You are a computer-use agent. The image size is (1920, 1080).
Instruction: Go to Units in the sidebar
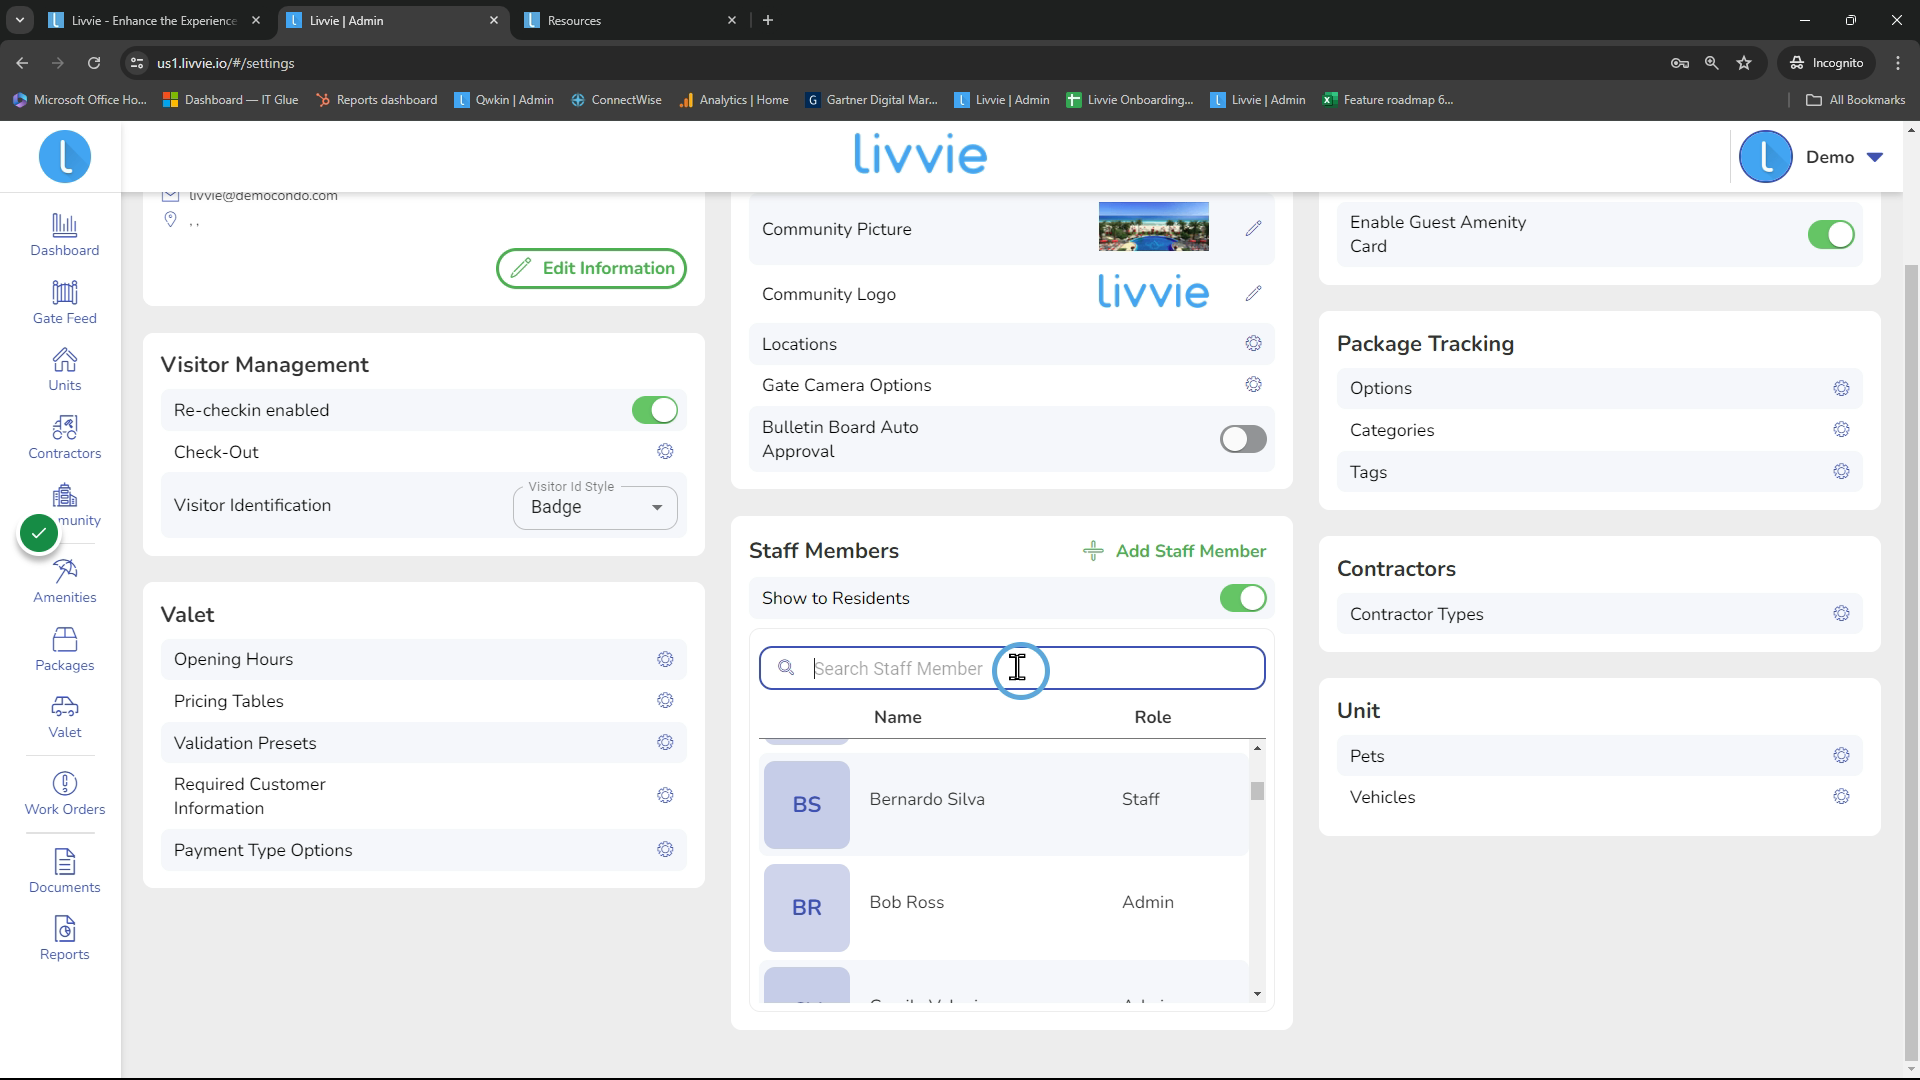pyautogui.click(x=65, y=370)
